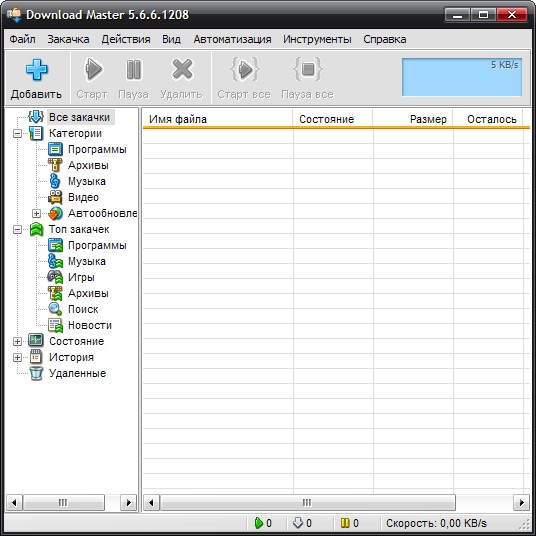This screenshot has height=536, width=536.
Task: Select the Музыка icon under Категории
Action: point(55,181)
